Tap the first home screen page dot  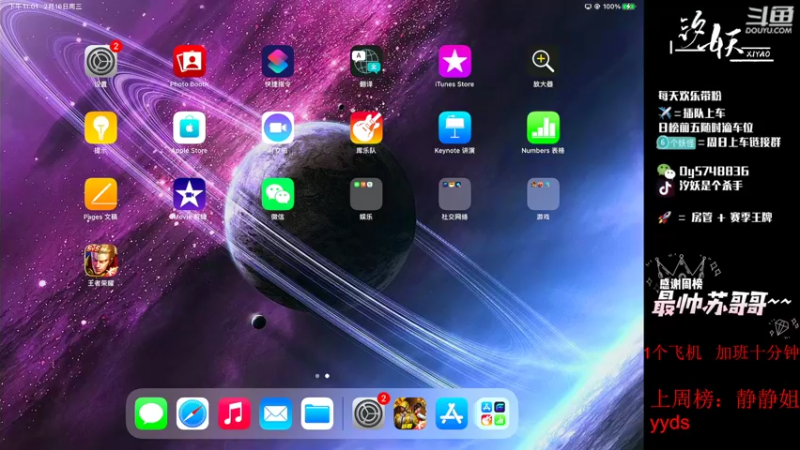pyautogui.click(x=317, y=376)
